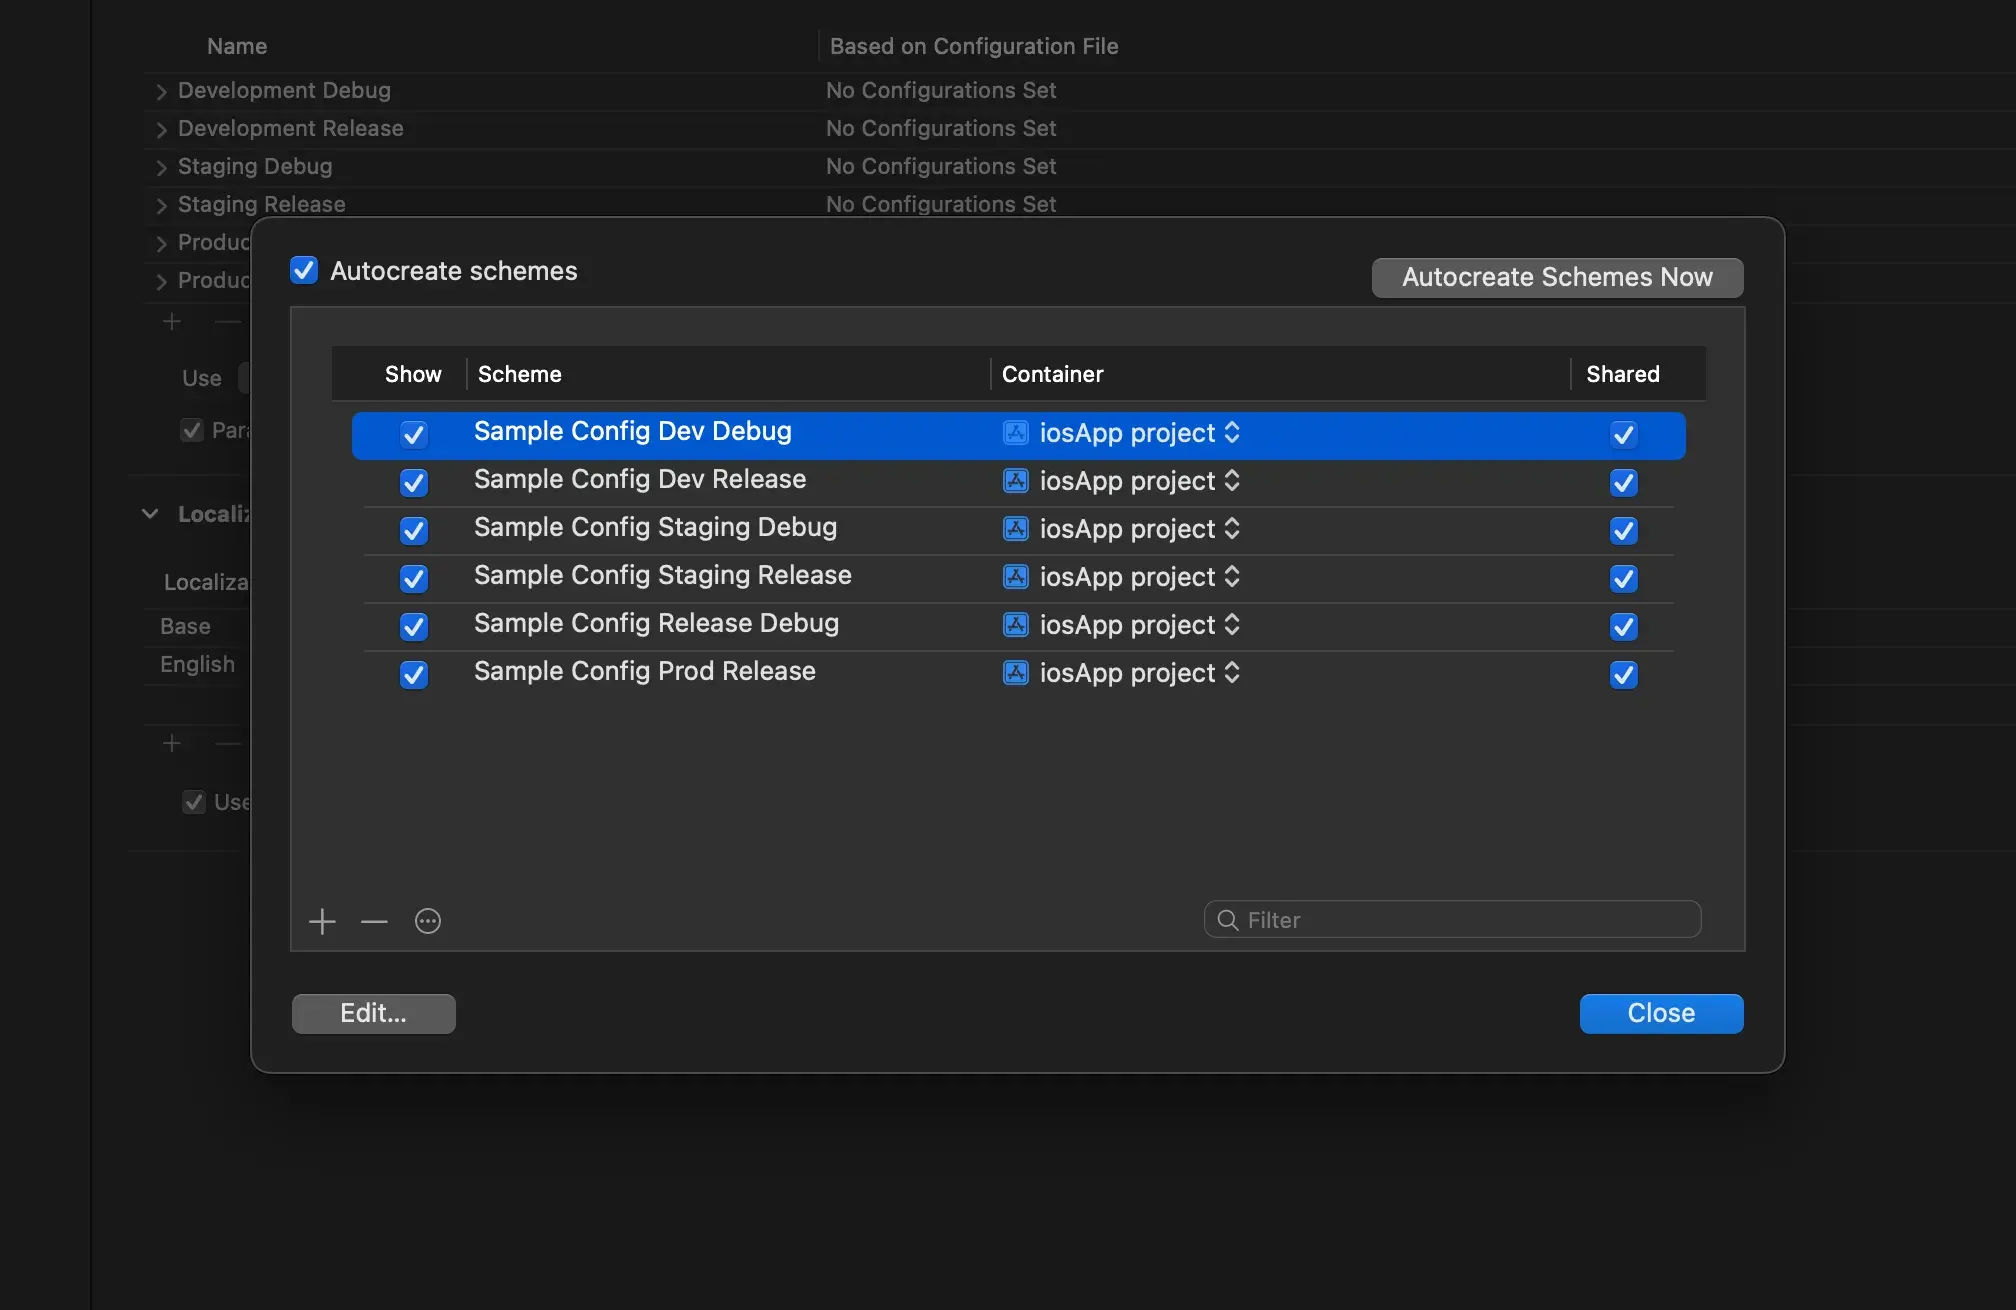Expand the Staging Debug configuration row
The image size is (2016, 1310).
tap(161, 167)
